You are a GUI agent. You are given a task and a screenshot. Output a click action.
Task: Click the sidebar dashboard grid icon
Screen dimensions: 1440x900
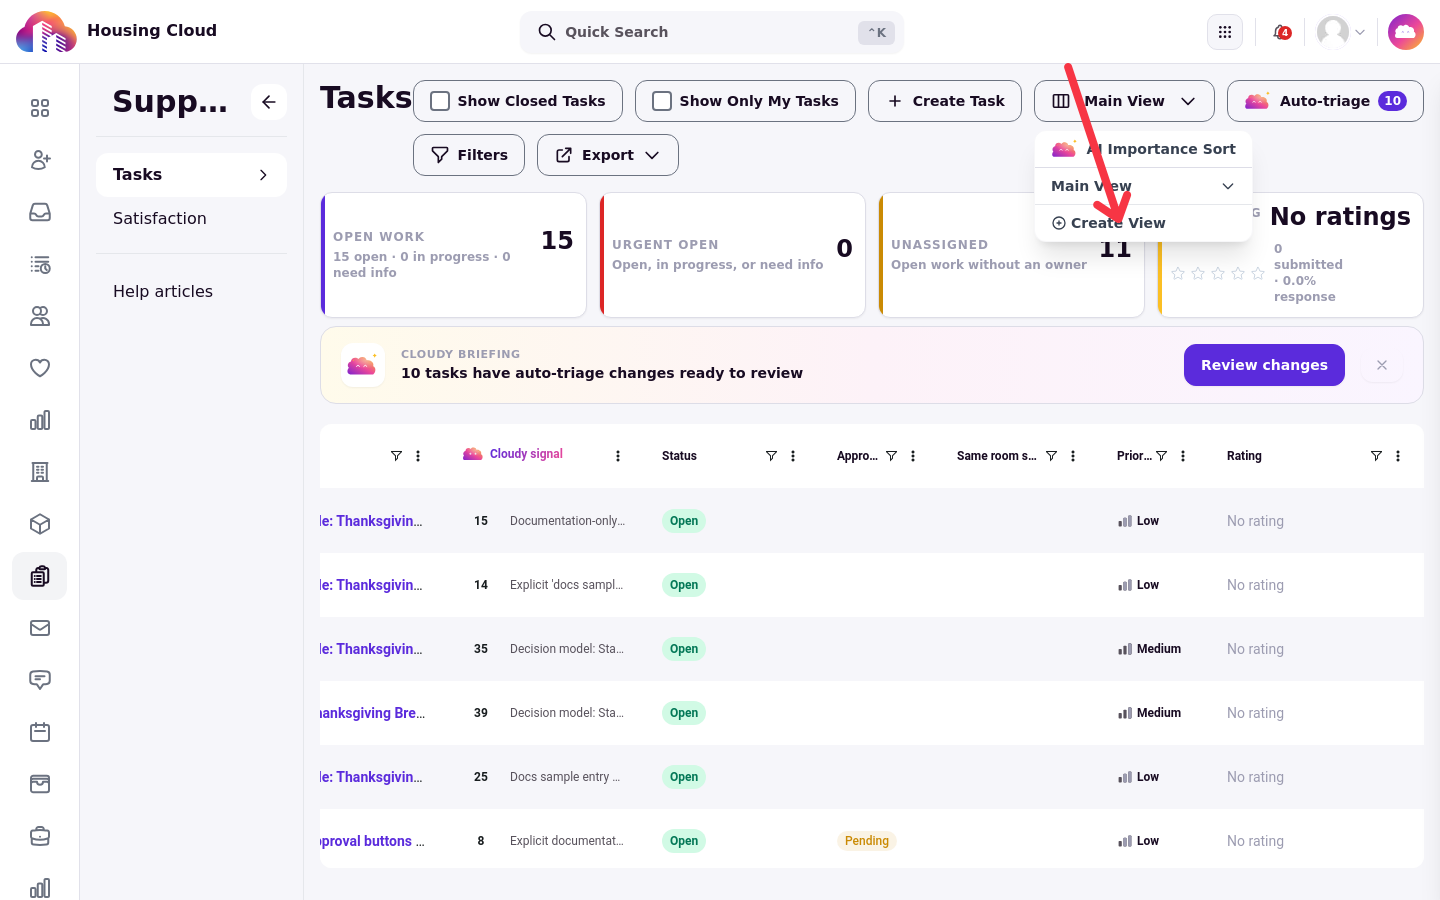[x=40, y=108]
